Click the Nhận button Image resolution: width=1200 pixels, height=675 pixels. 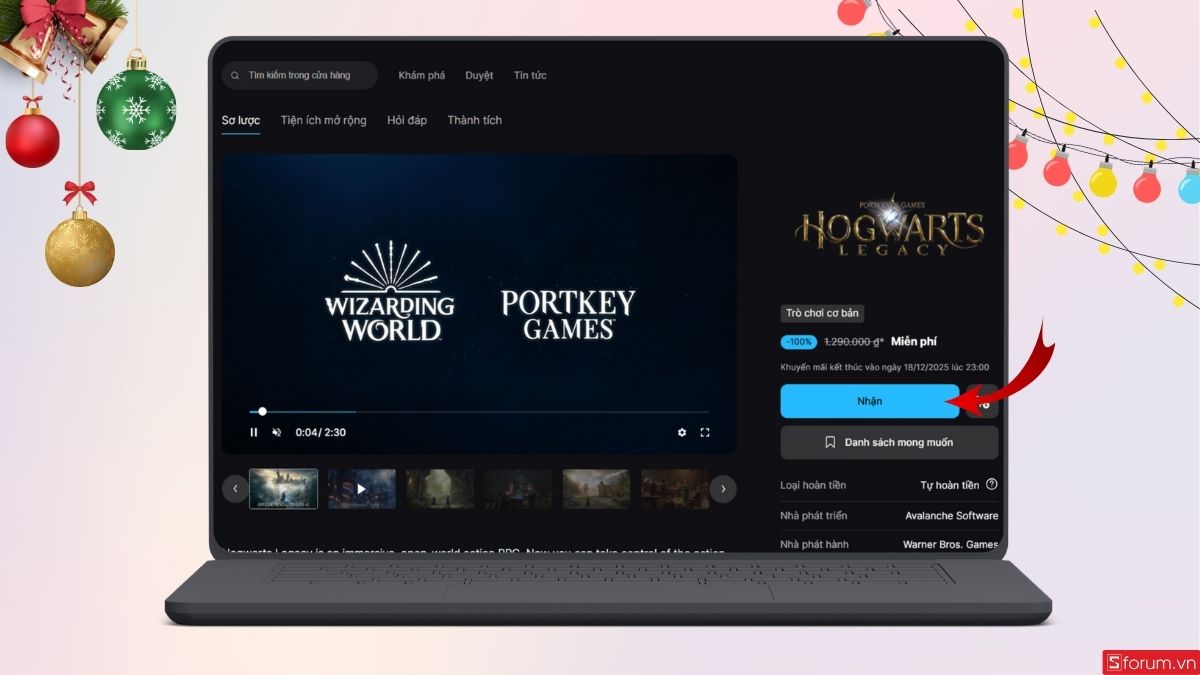click(x=870, y=401)
